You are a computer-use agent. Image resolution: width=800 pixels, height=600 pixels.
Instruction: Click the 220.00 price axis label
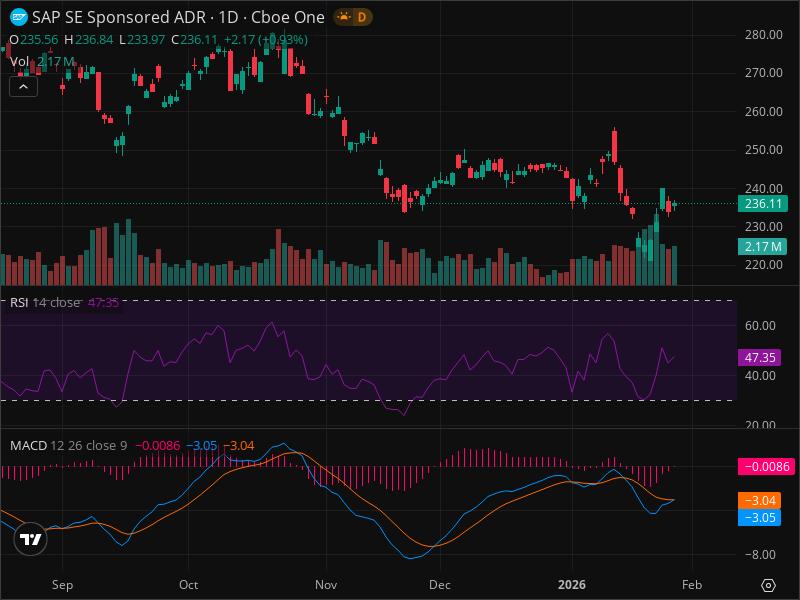(x=763, y=265)
